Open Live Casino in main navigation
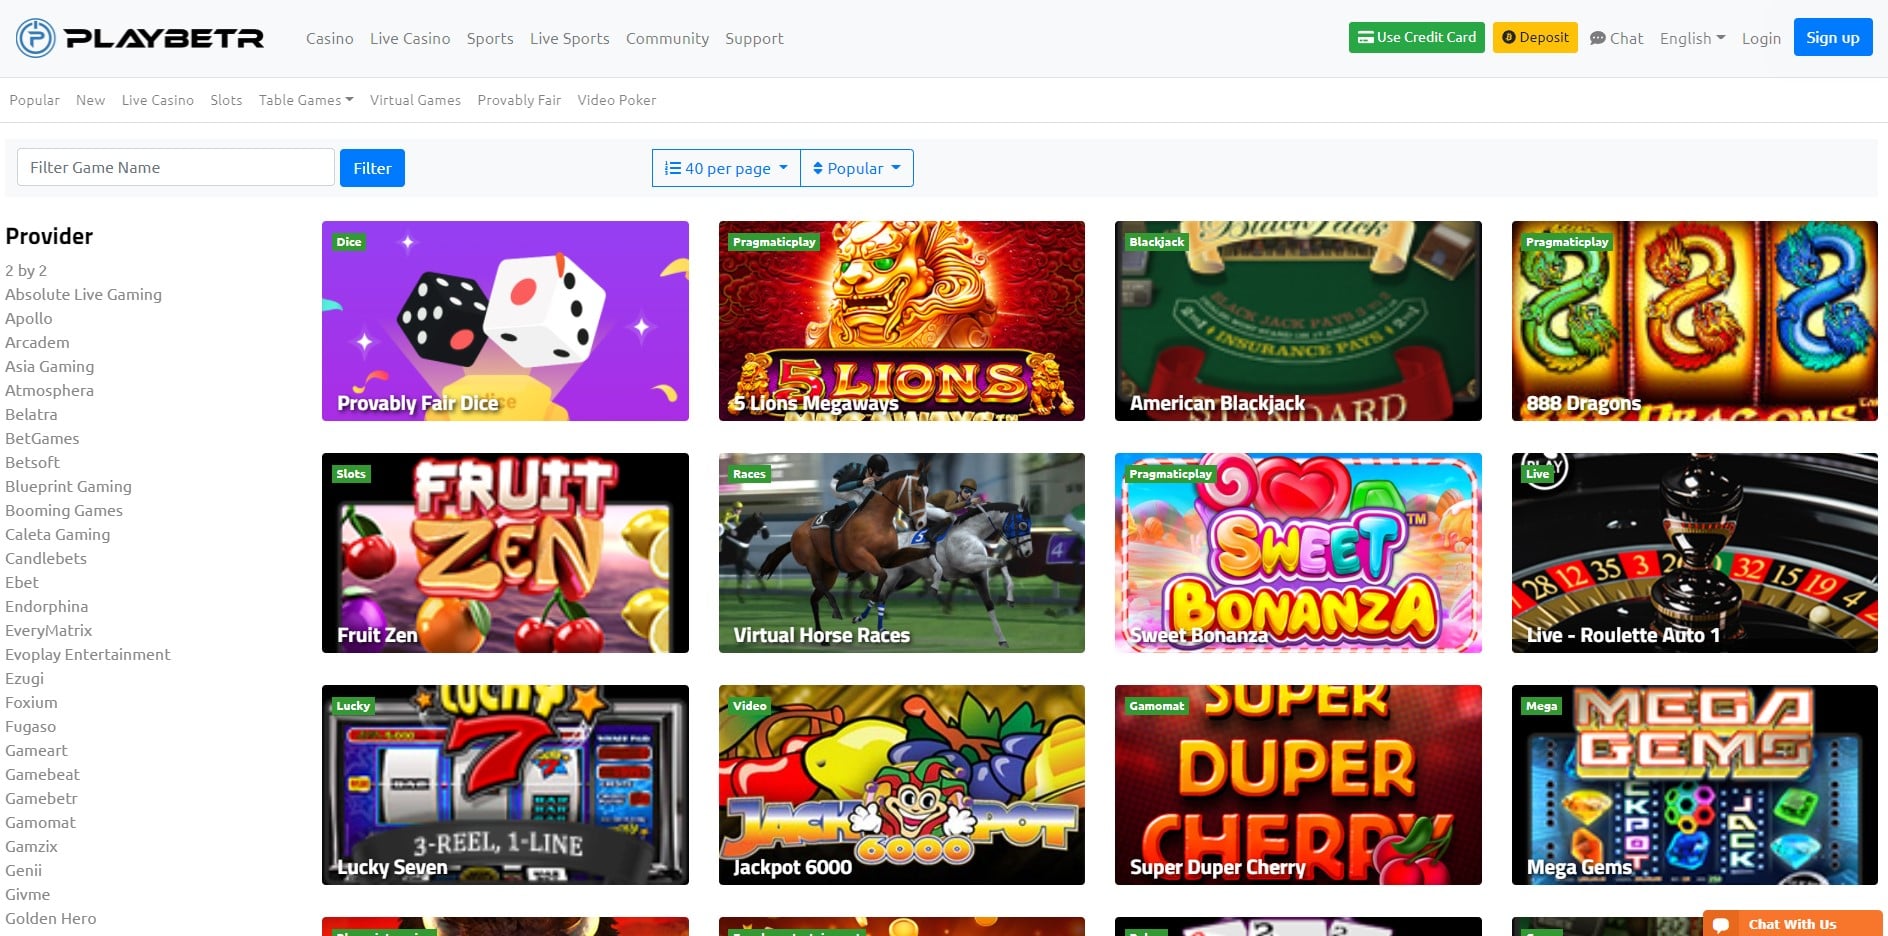 pos(410,38)
